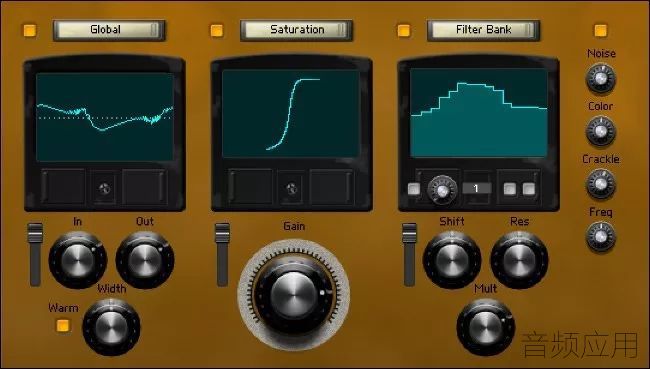Open the Saturation mode selector
The width and height of the screenshot is (650, 369).
(296, 30)
